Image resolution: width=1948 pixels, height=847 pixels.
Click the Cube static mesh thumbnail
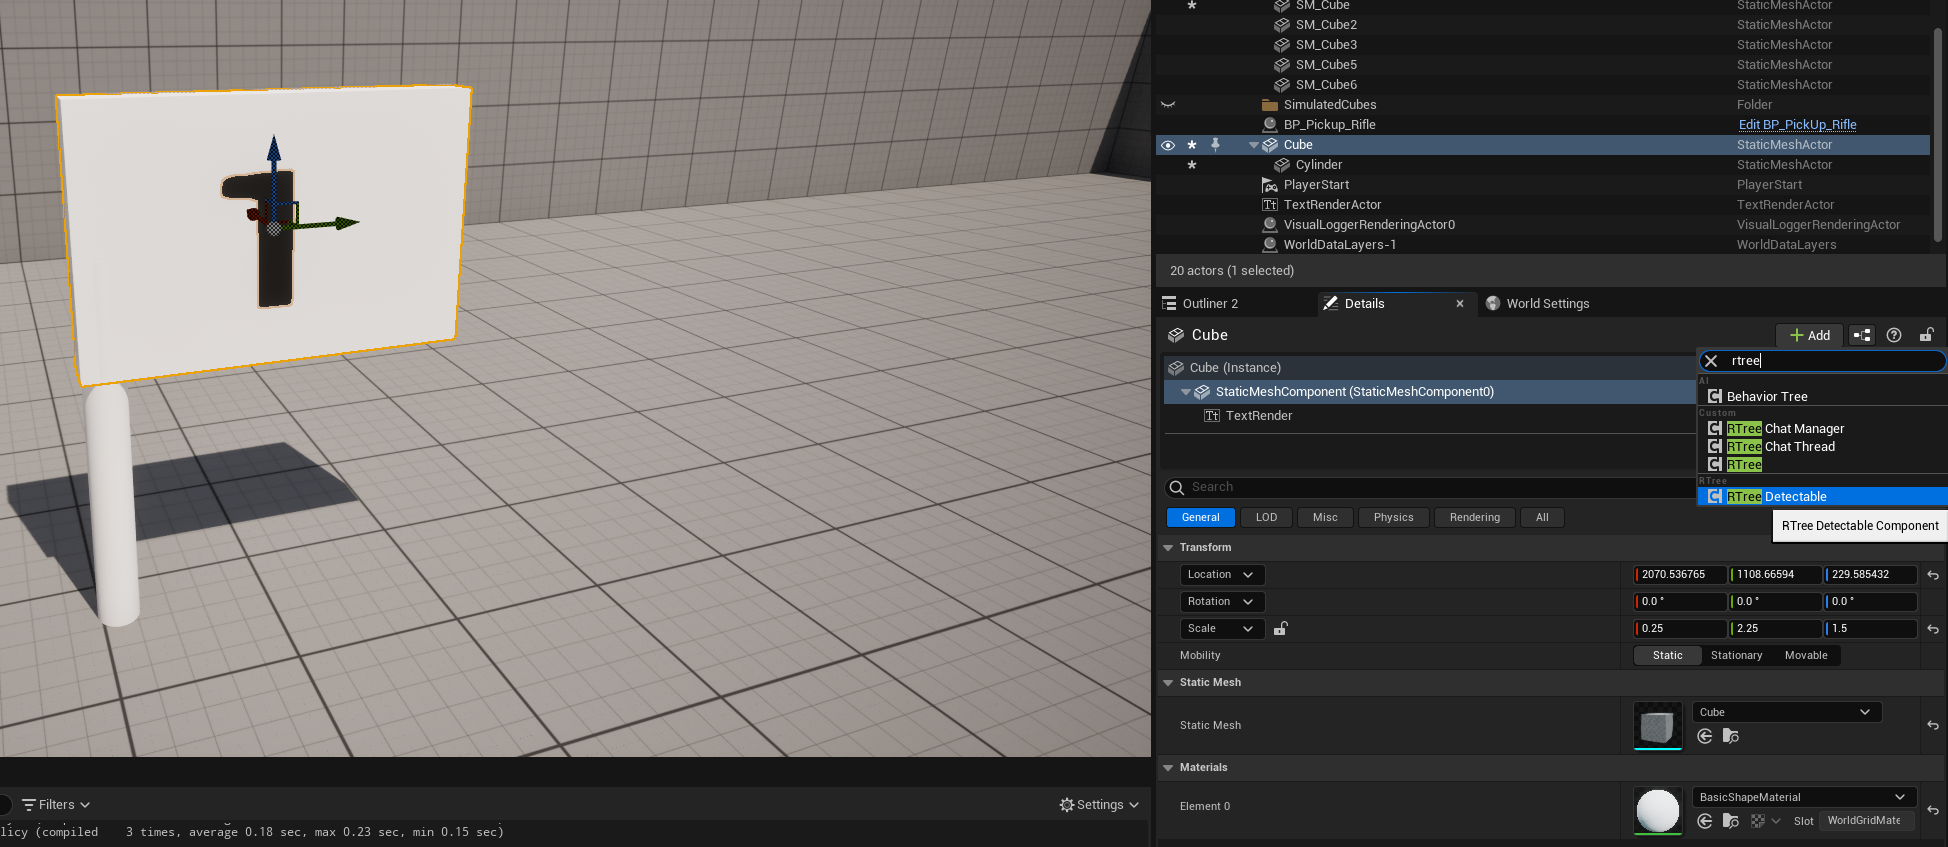click(x=1657, y=725)
